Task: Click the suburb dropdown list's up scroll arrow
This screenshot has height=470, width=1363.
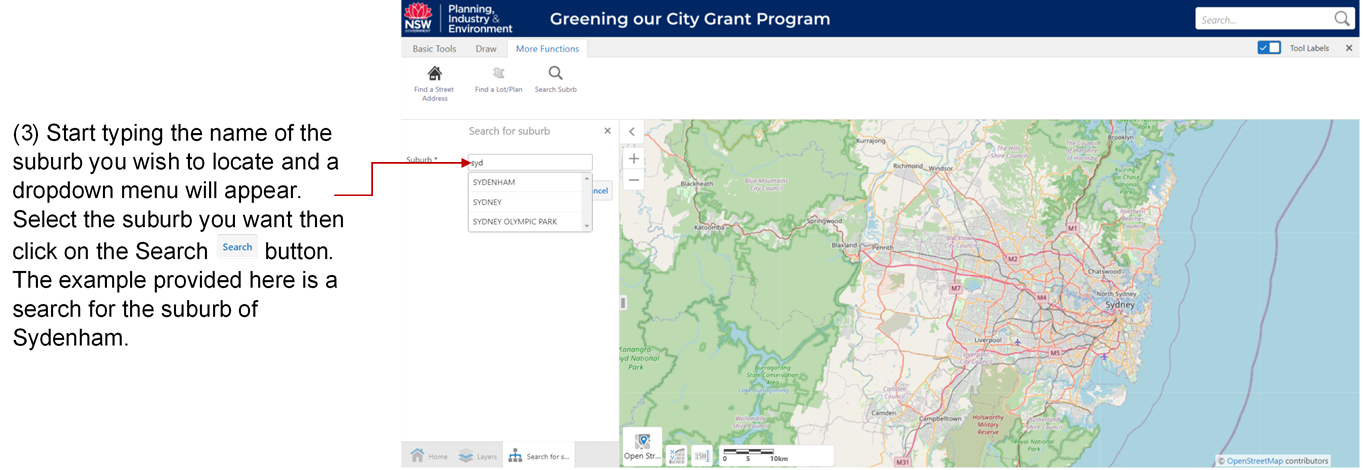Action: click(588, 177)
